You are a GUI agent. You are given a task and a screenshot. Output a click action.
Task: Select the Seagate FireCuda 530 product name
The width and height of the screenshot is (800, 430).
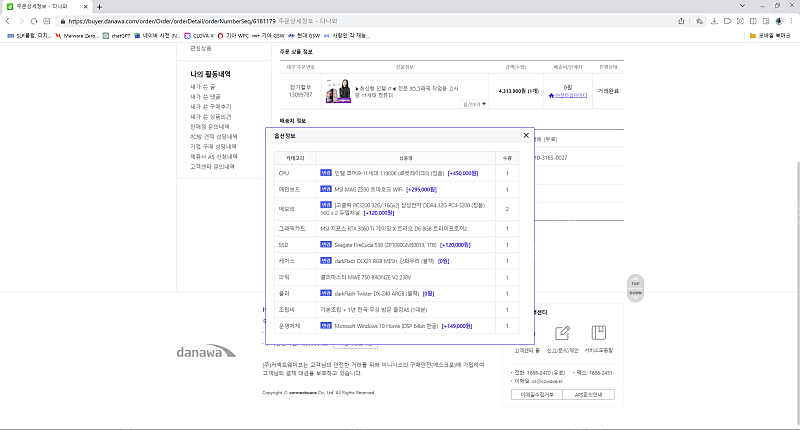[x=385, y=245]
